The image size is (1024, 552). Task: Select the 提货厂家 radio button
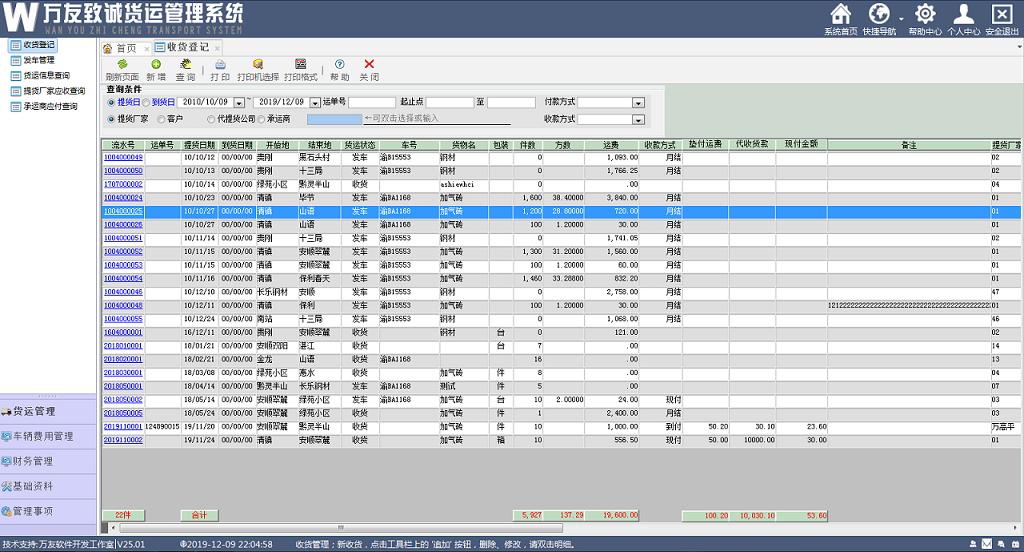(111, 119)
